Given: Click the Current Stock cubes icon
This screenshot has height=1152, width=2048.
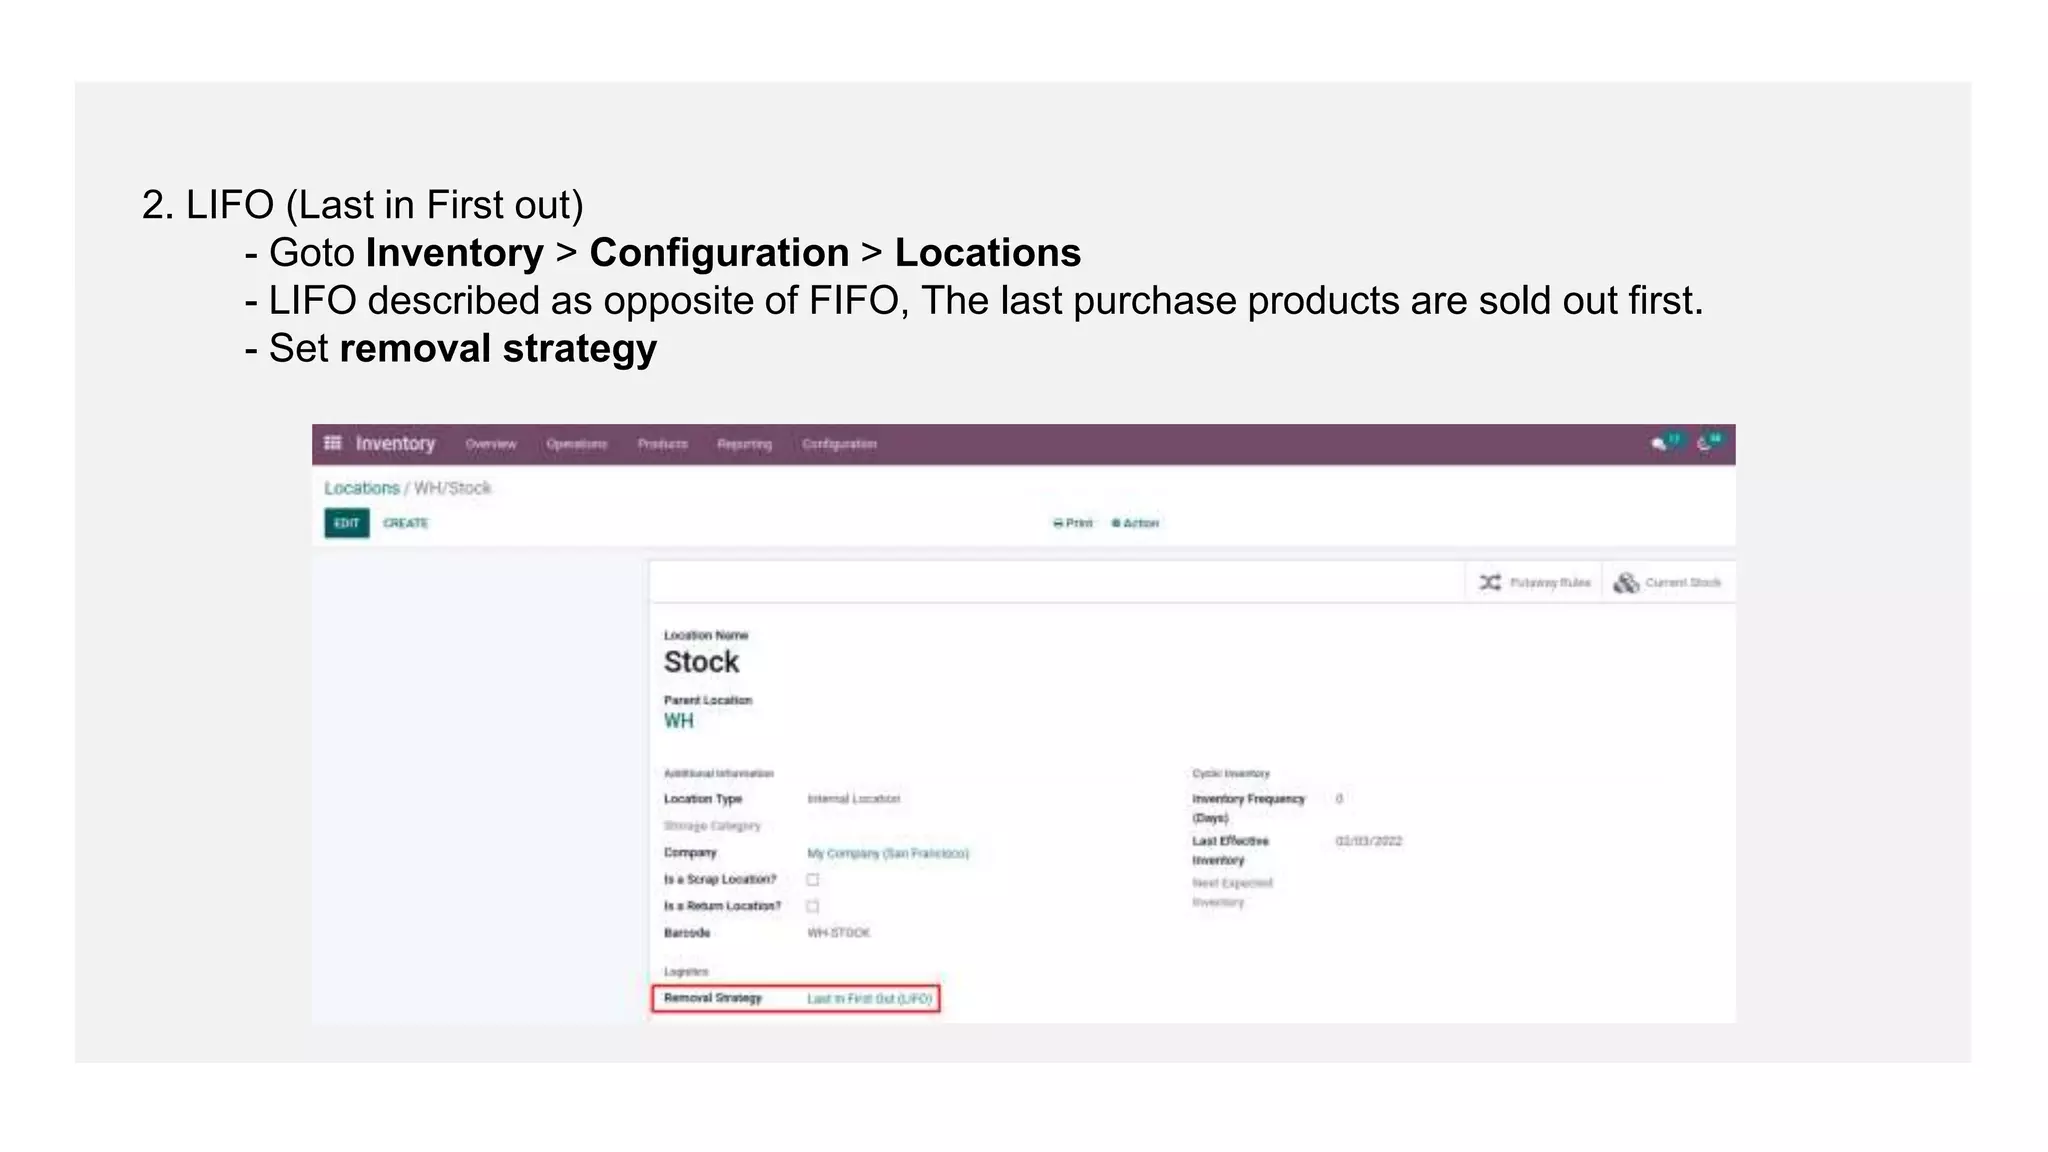Looking at the screenshot, I should 1626,582.
